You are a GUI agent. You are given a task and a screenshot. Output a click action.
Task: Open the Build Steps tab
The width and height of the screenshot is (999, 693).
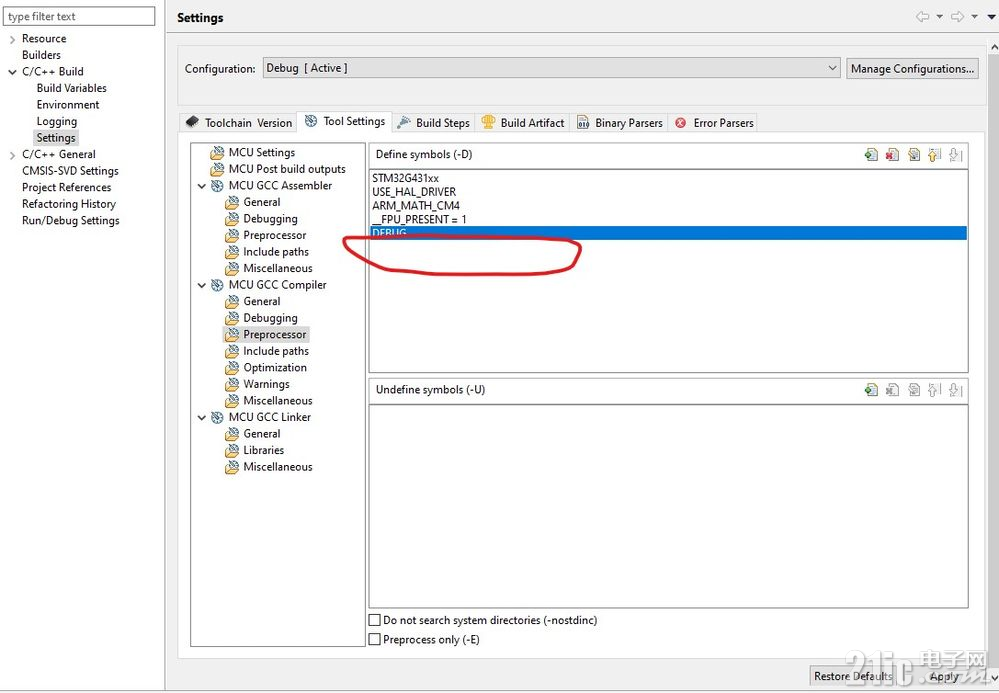(433, 122)
